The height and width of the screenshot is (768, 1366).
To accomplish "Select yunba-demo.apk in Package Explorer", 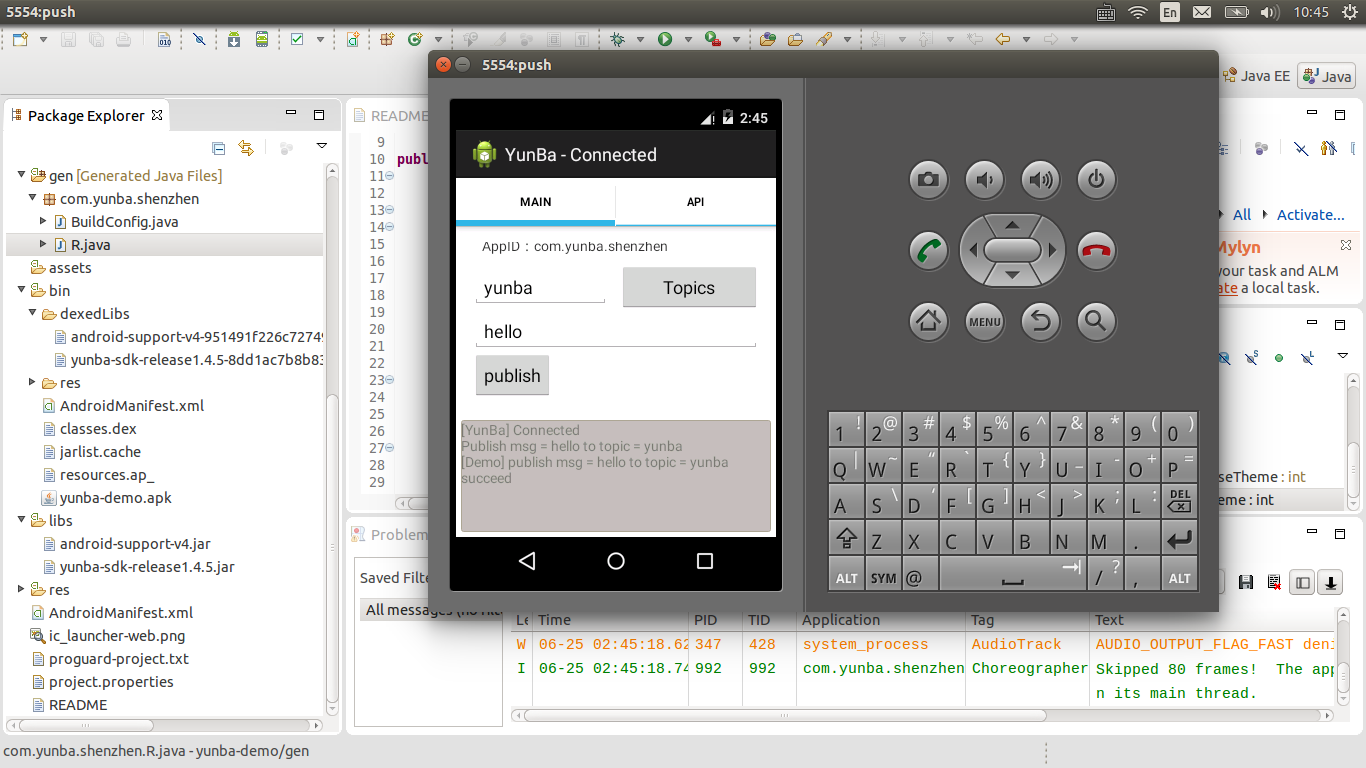I will pyautogui.click(x=115, y=498).
